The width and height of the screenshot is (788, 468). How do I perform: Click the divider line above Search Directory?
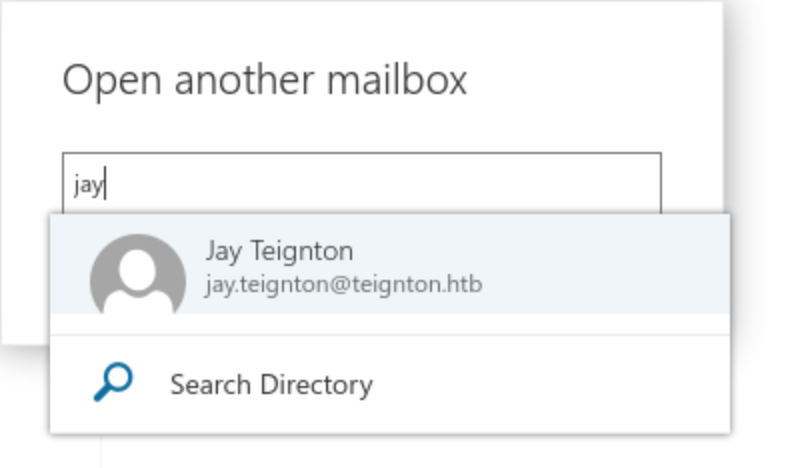tap(390, 335)
